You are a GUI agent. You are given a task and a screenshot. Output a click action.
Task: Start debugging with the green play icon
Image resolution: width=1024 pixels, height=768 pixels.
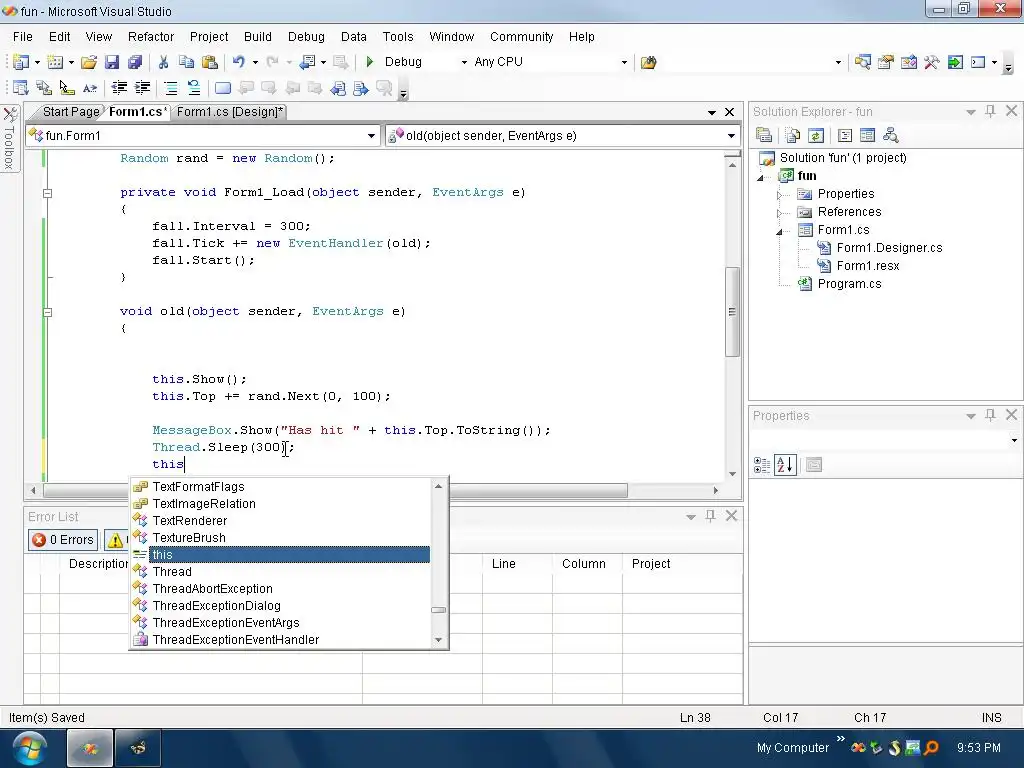coord(370,62)
